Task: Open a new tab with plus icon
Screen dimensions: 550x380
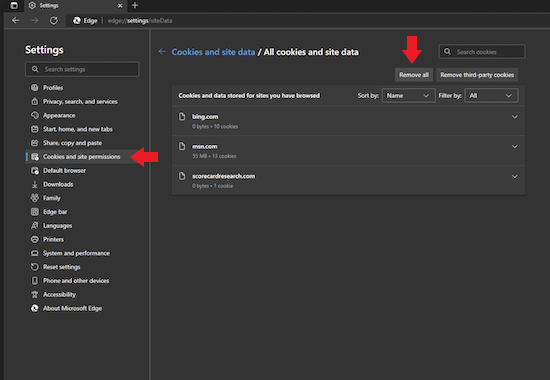Action: point(135,5)
